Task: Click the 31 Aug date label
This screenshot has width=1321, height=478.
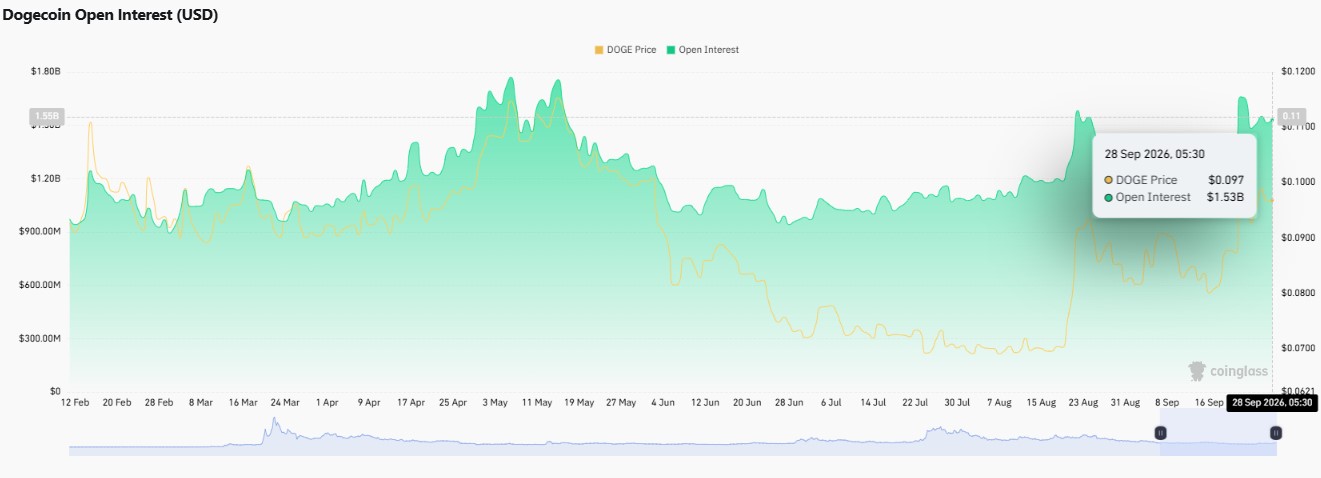Action: click(x=1125, y=402)
